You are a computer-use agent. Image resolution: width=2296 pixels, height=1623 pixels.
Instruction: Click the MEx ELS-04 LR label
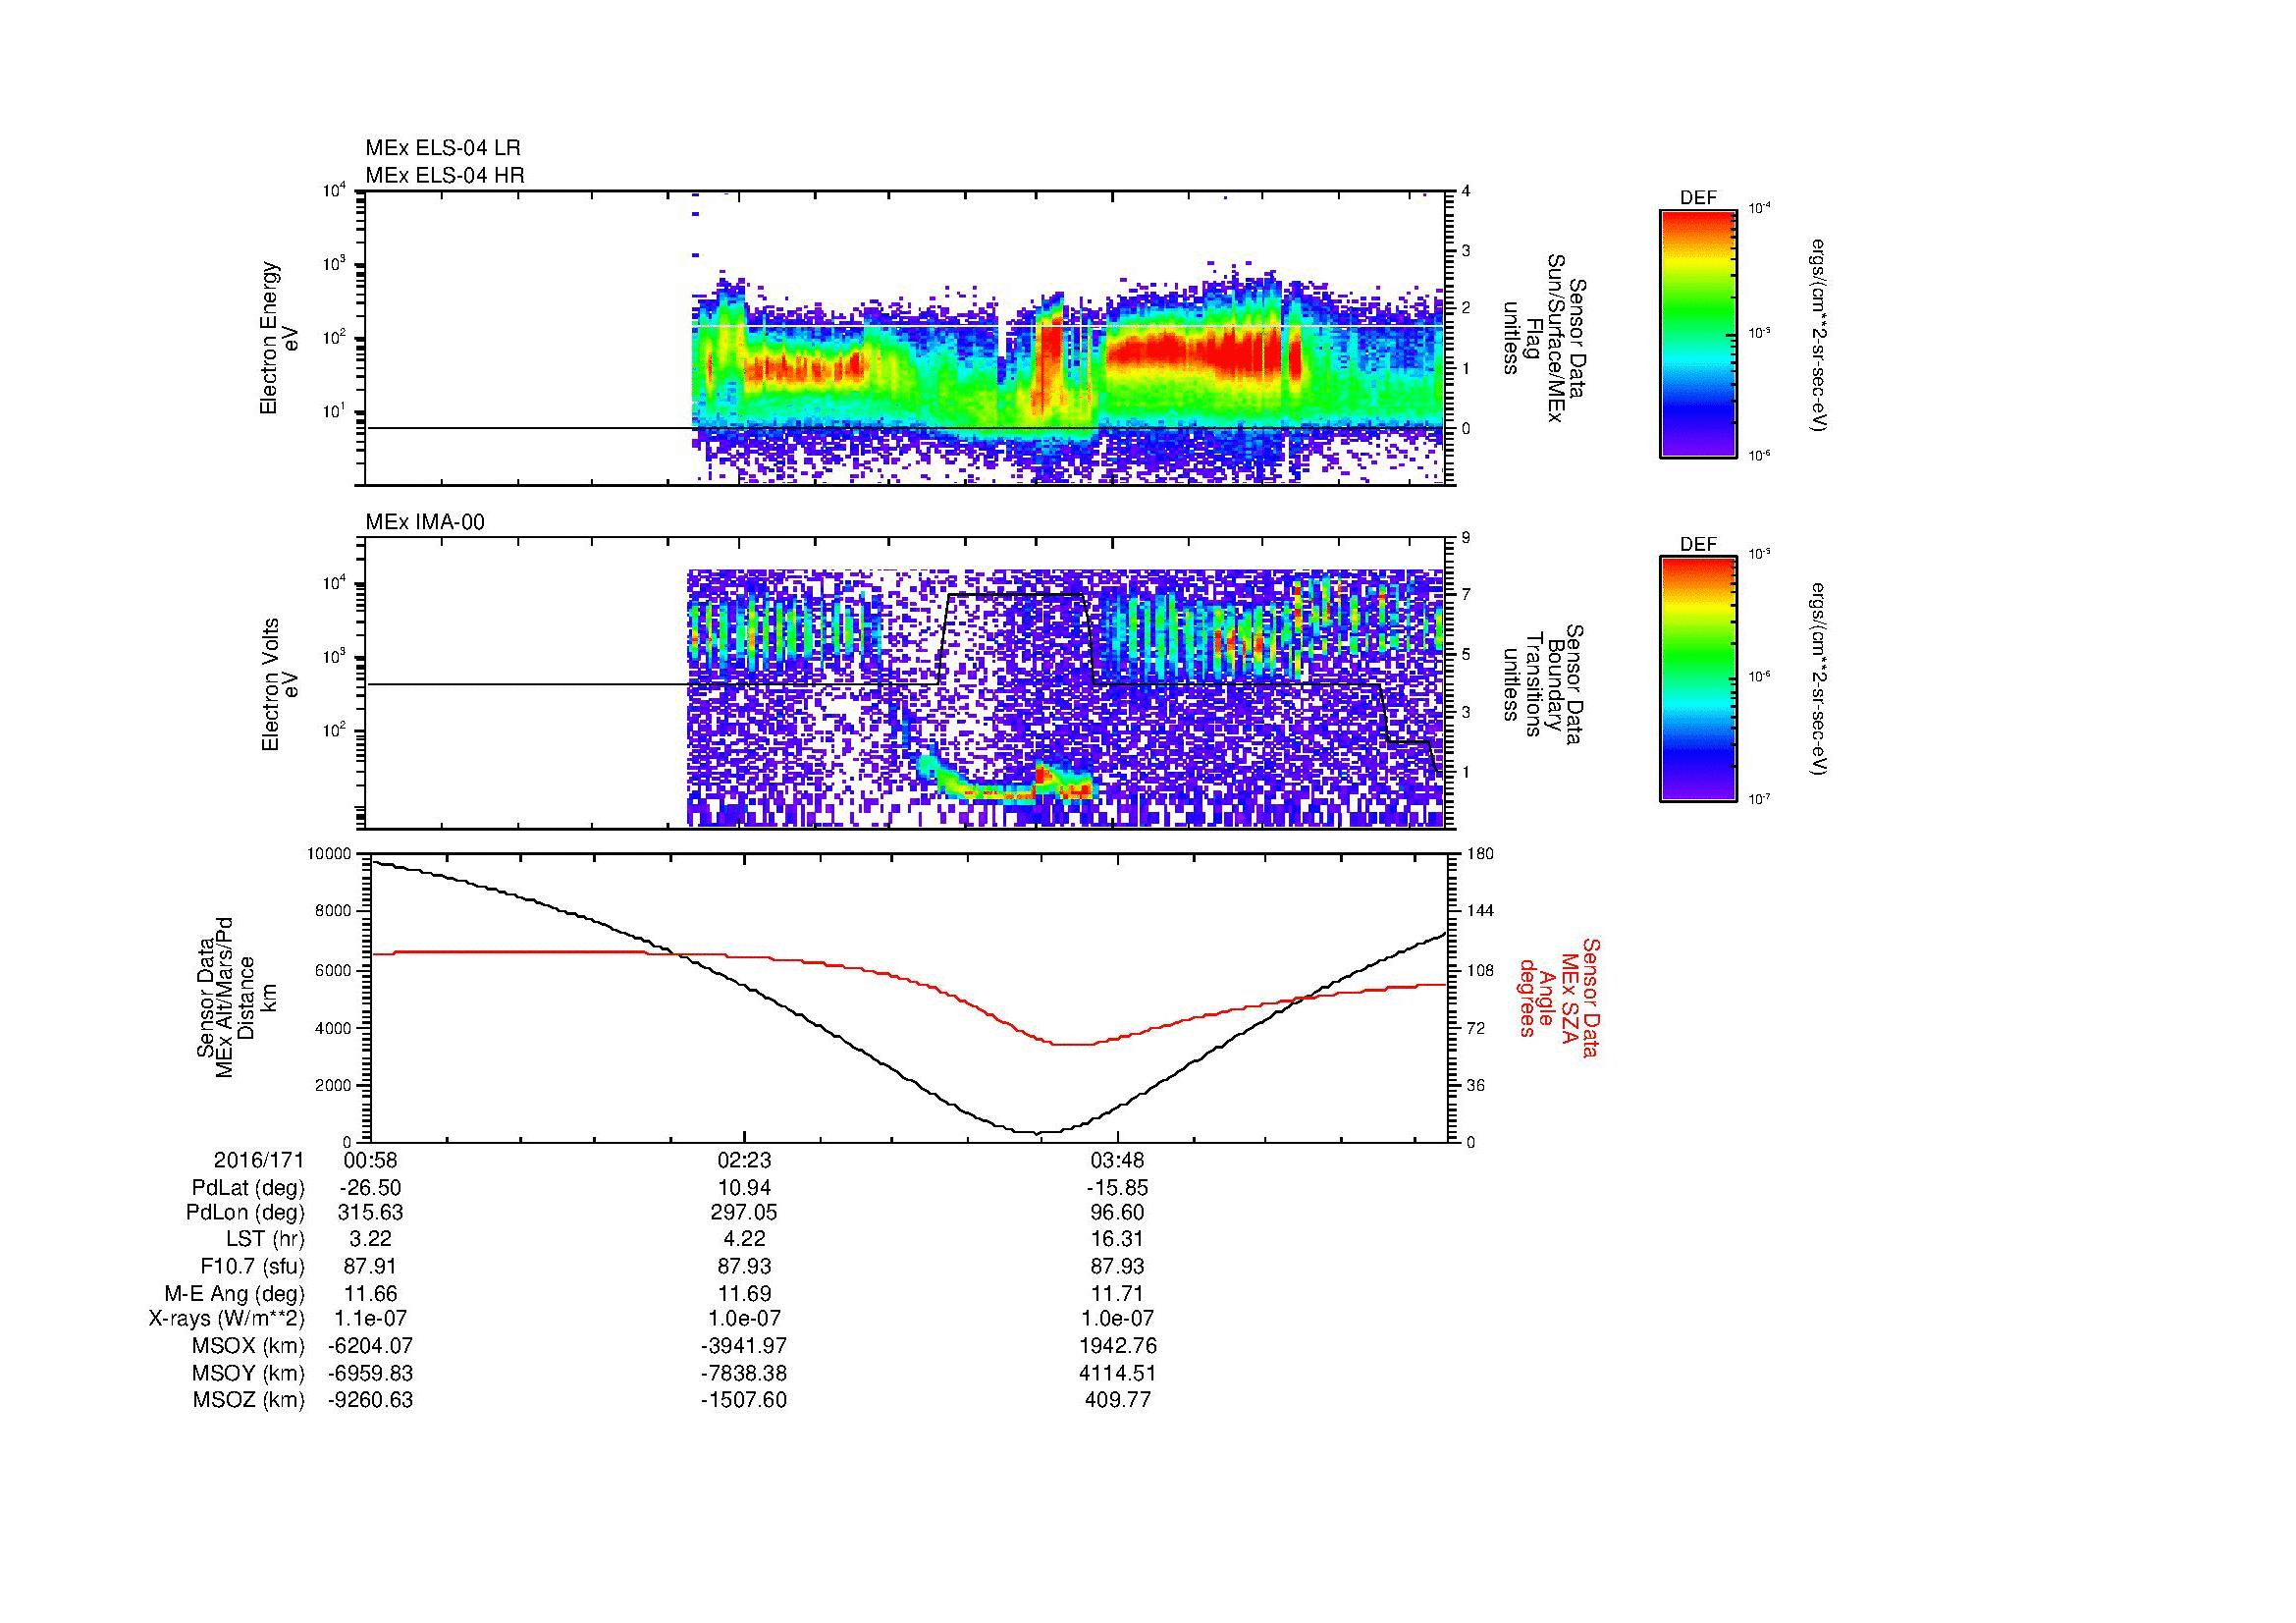point(443,148)
